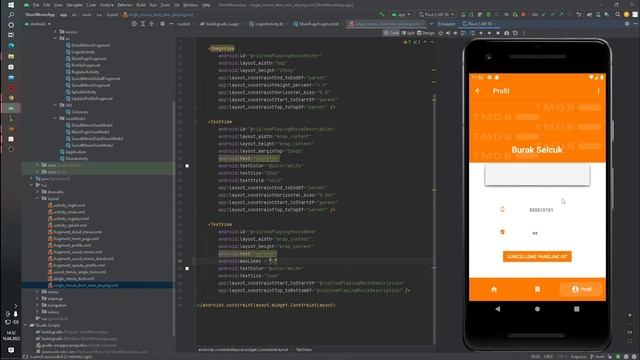
Task: Click the emulator screenshot camera icon
Action: pyautogui.click(x=507, y=33)
